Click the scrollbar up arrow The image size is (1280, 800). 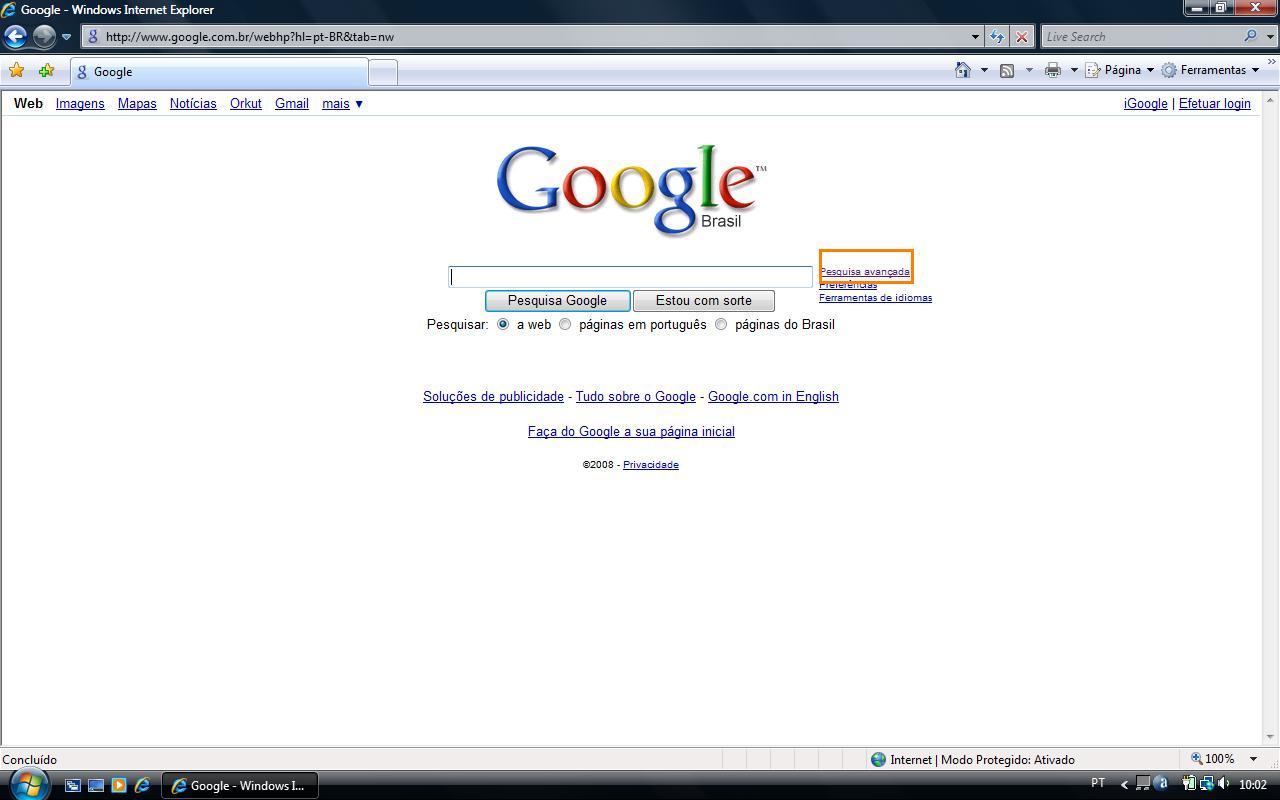[1271, 100]
